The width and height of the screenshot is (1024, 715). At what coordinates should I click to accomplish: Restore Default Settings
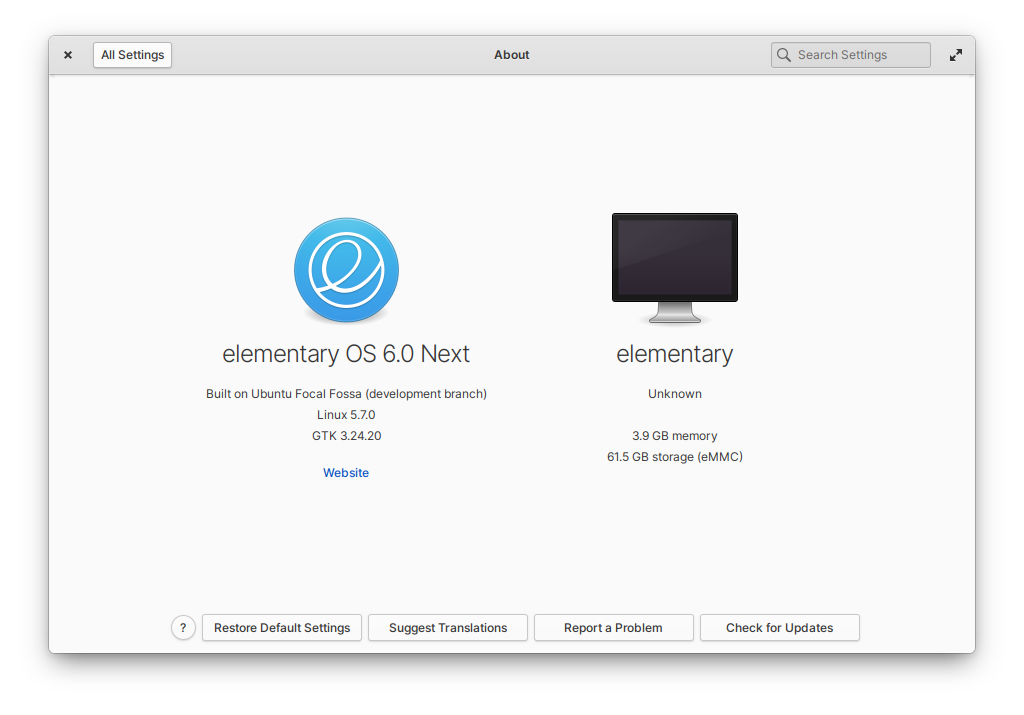point(281,627)
